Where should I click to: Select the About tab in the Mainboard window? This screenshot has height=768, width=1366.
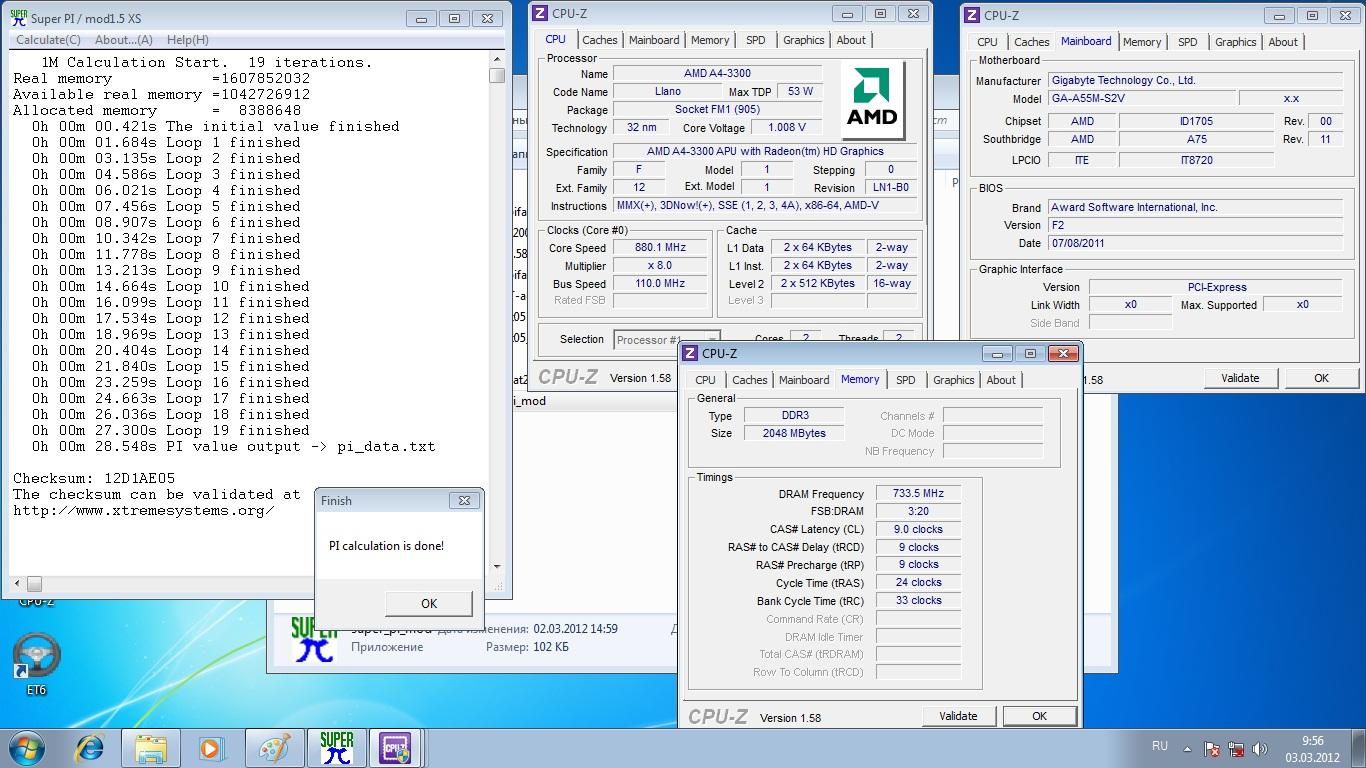[x=1283, y=42]
